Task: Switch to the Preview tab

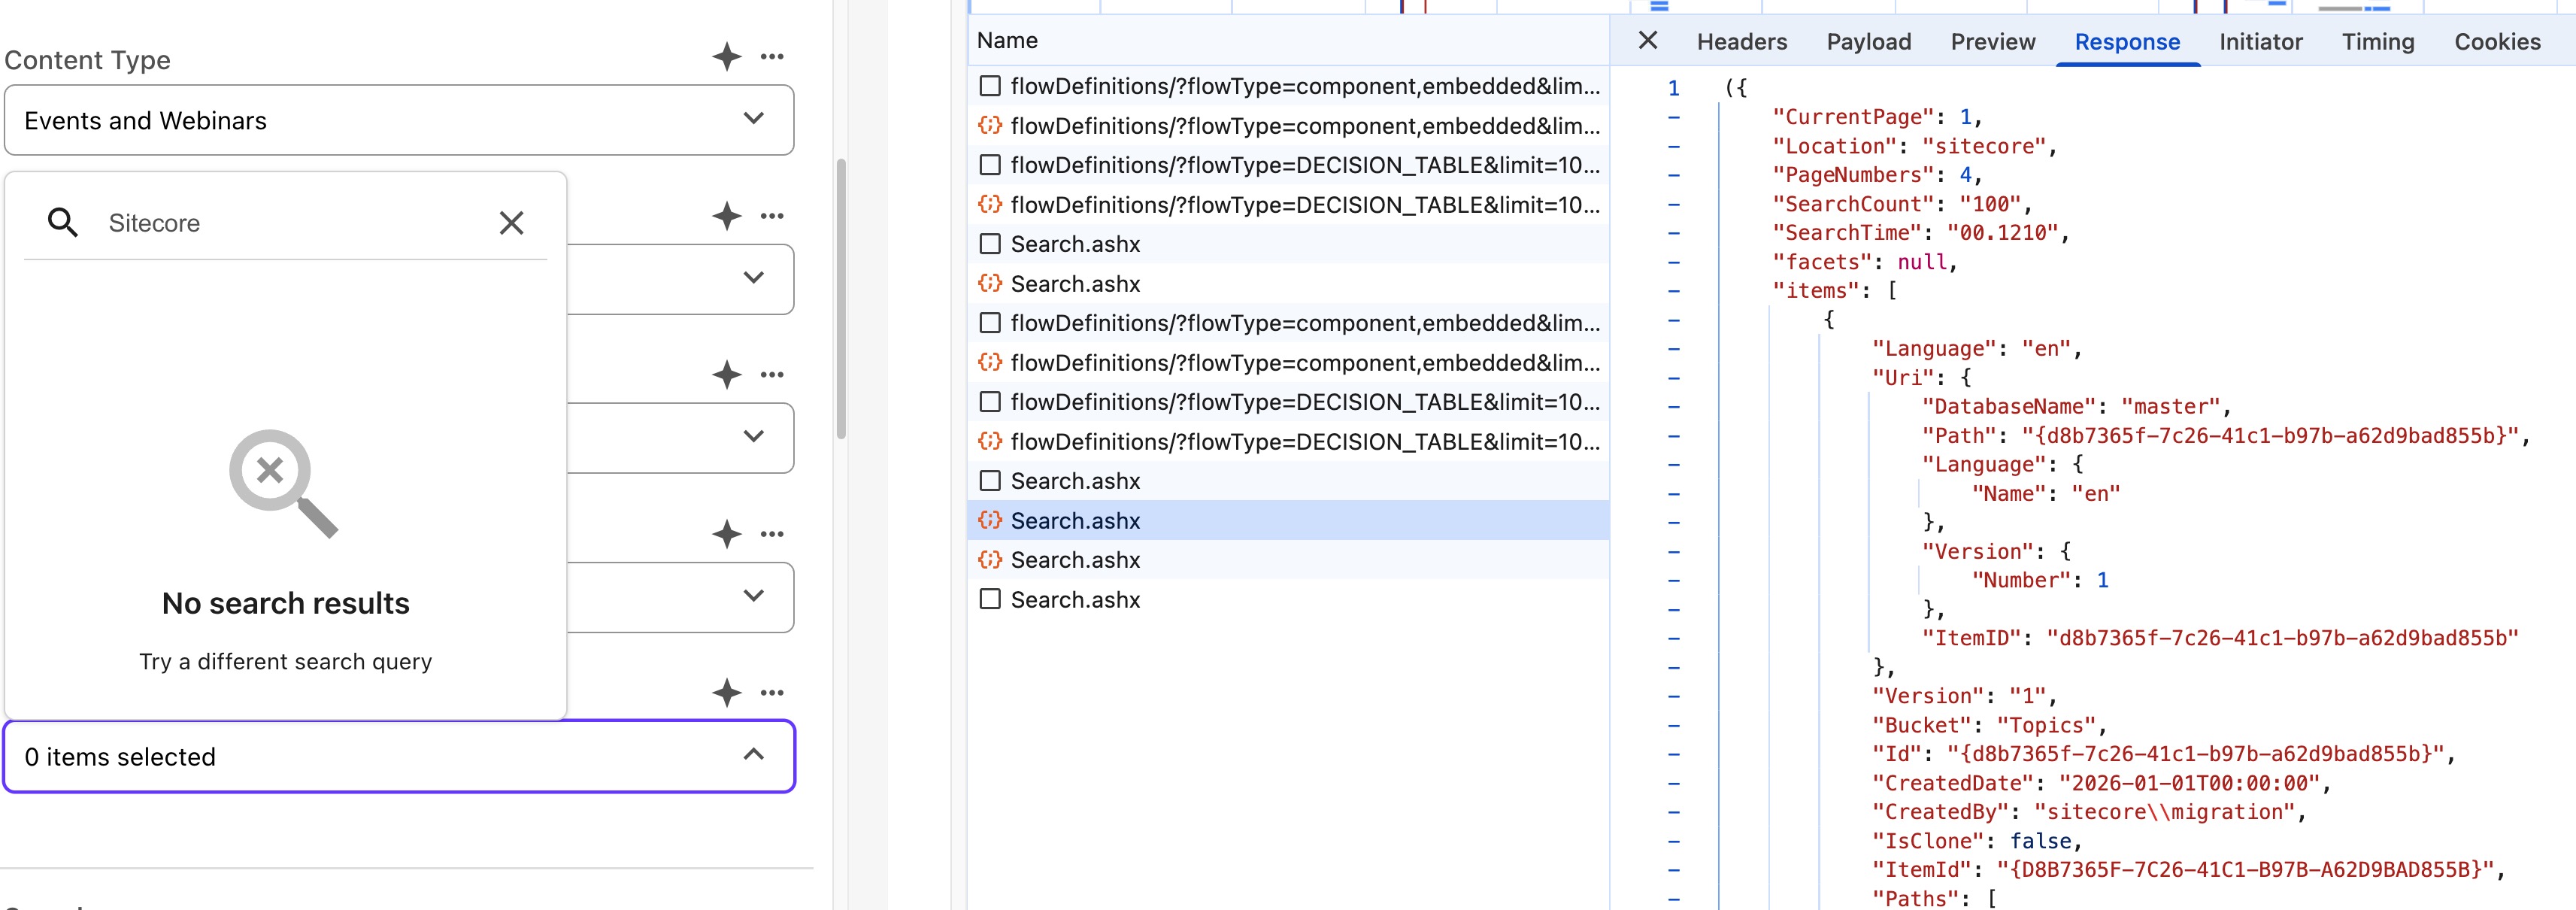Action: click(1993, 42)
